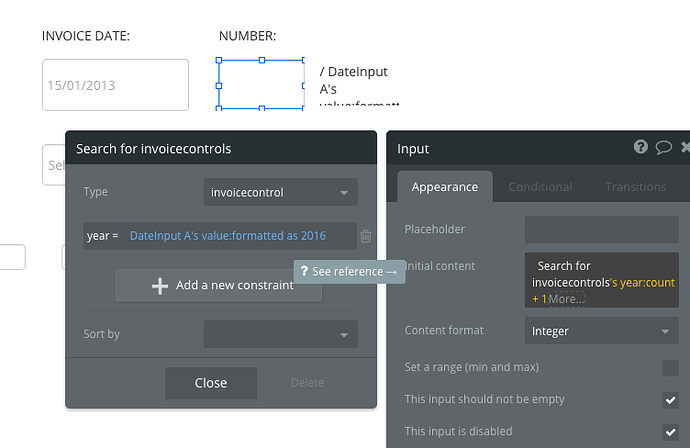
Task: Click the invoice date input showing 15/01/2013
Action: point(115,85)
